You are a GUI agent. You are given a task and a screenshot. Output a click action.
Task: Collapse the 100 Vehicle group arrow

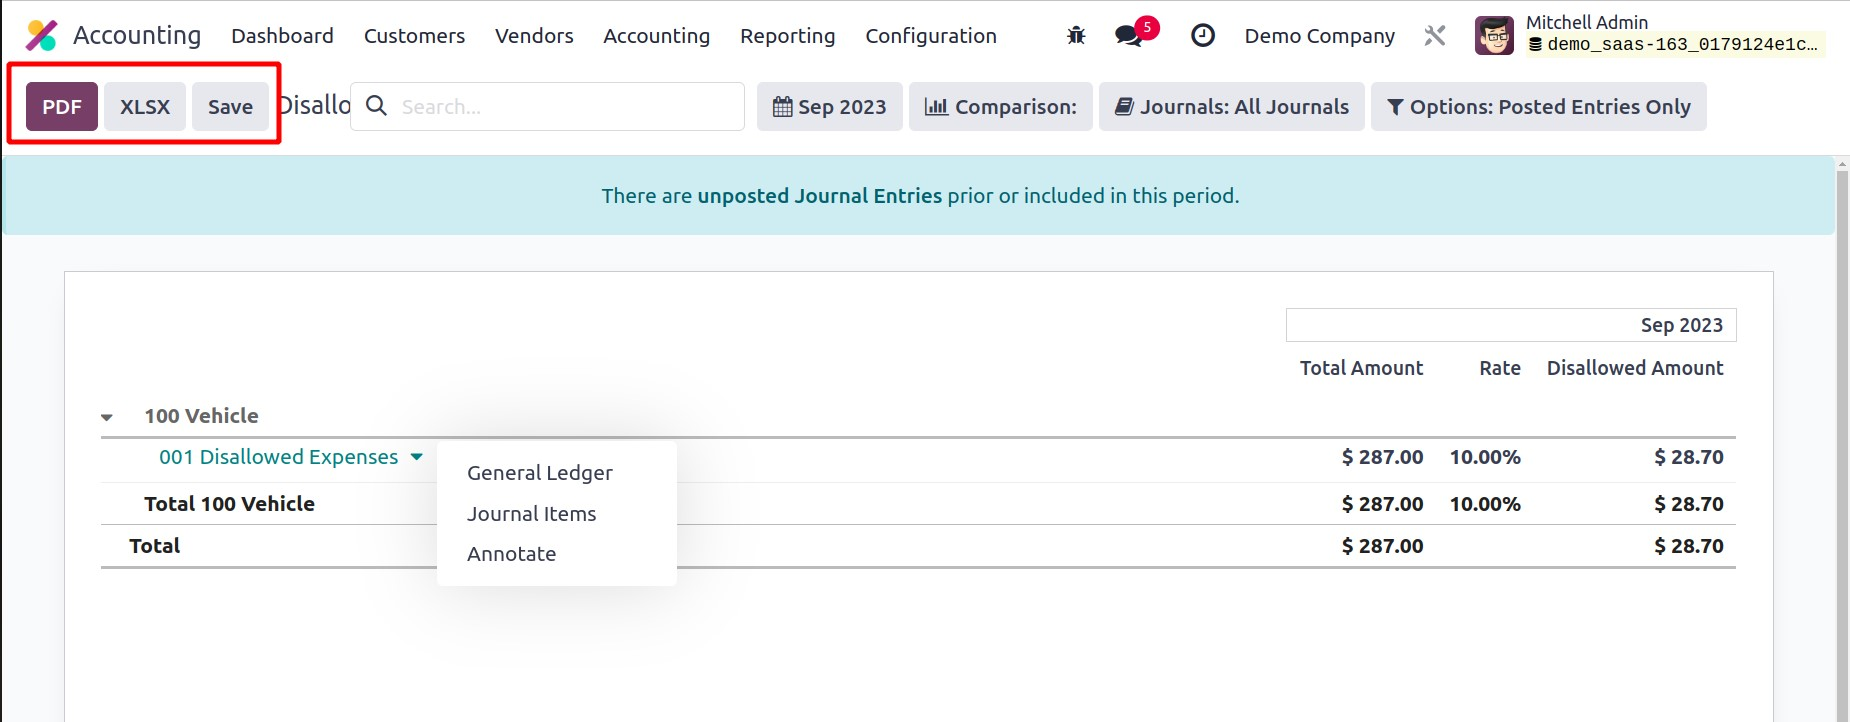click(107, 417)
